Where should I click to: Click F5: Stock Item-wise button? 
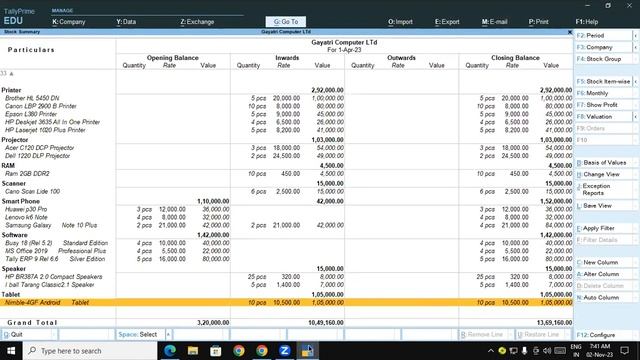click(x=604, y=82)
